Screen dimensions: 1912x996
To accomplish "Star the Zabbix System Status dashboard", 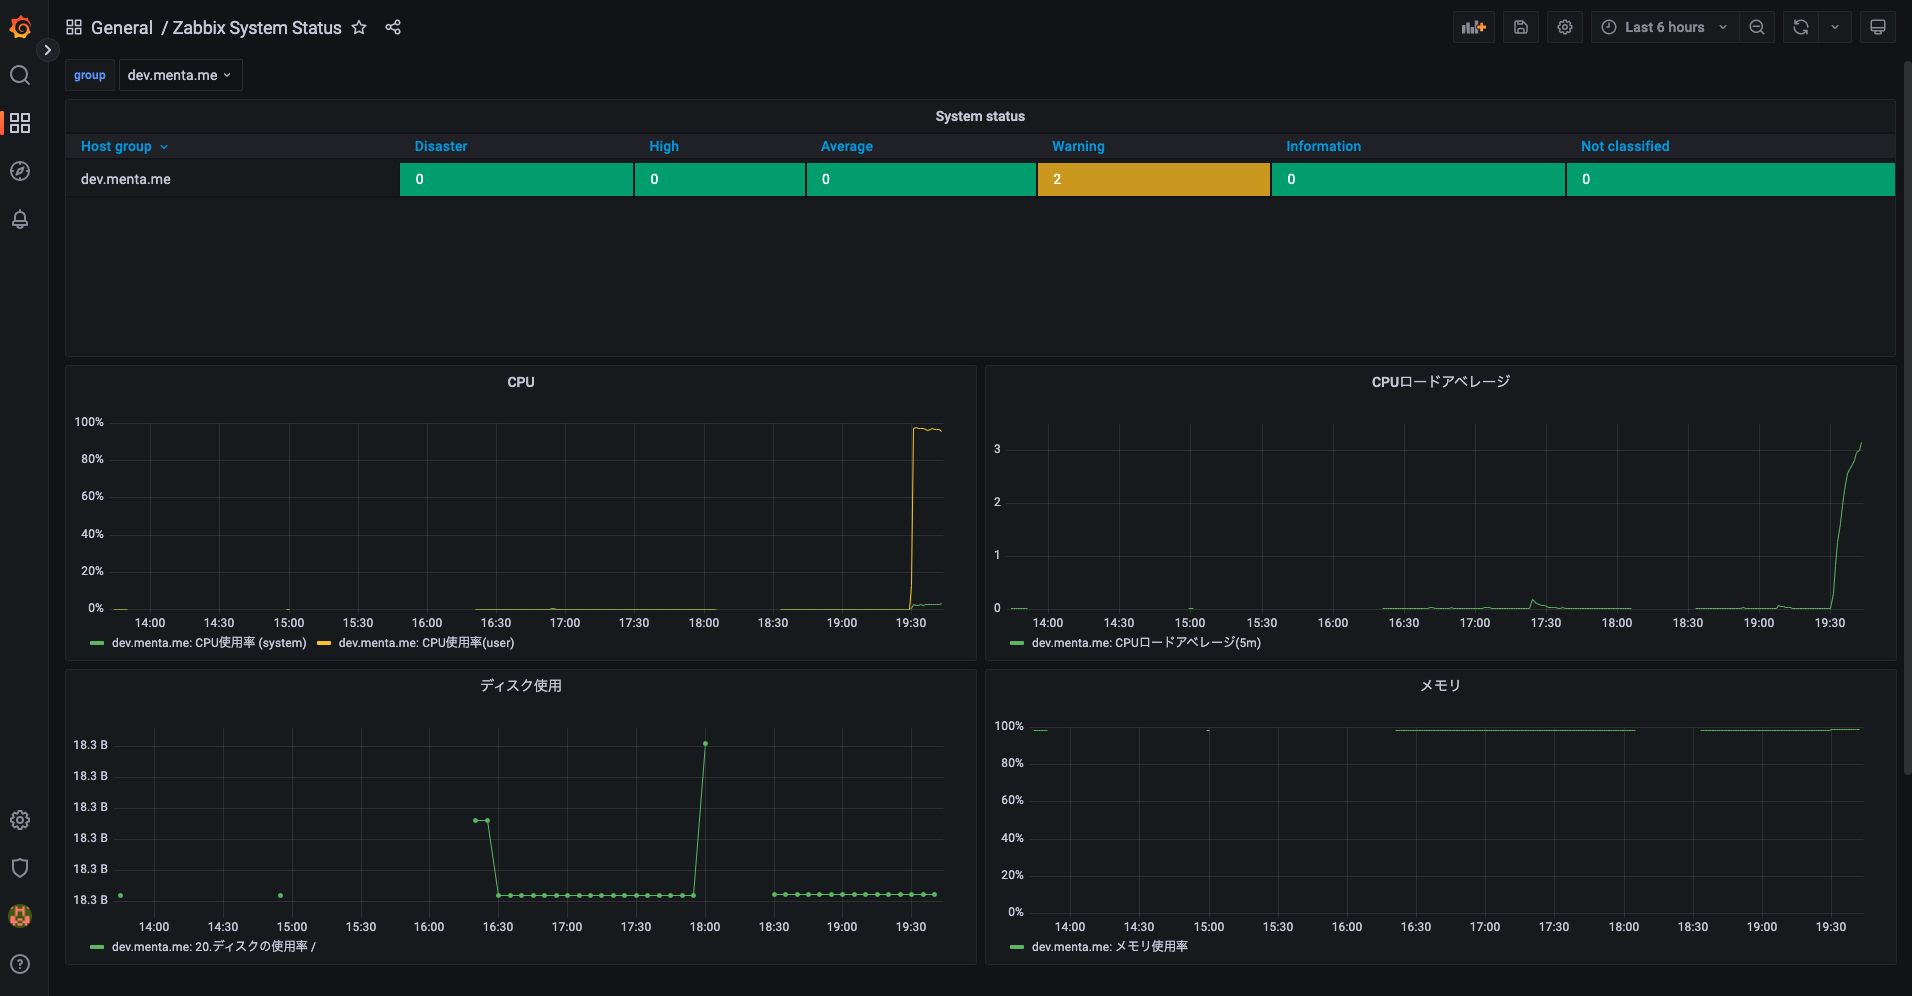I will 360,28.
